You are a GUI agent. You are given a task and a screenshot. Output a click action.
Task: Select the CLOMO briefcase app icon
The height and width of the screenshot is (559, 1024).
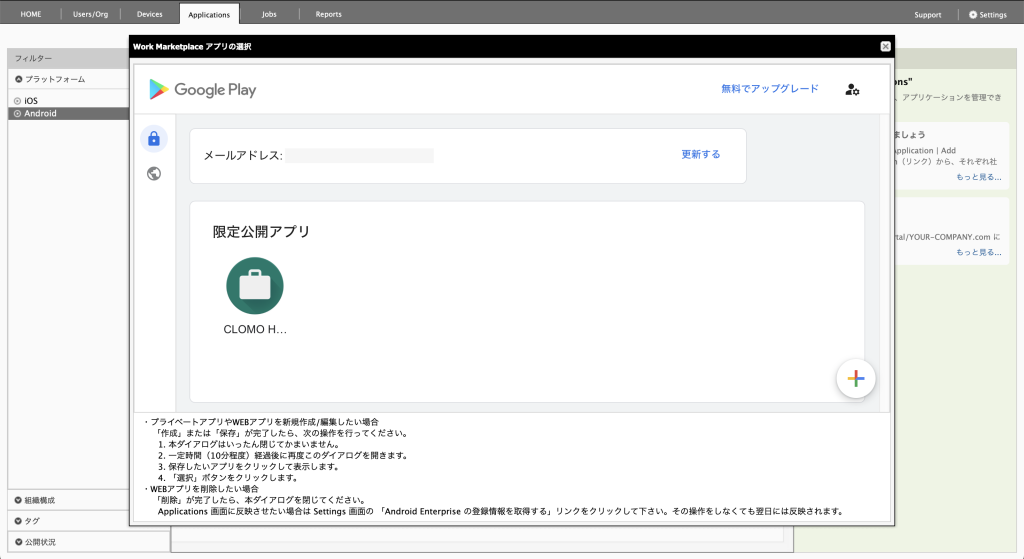pyautogui.click(x=255, y=285)
